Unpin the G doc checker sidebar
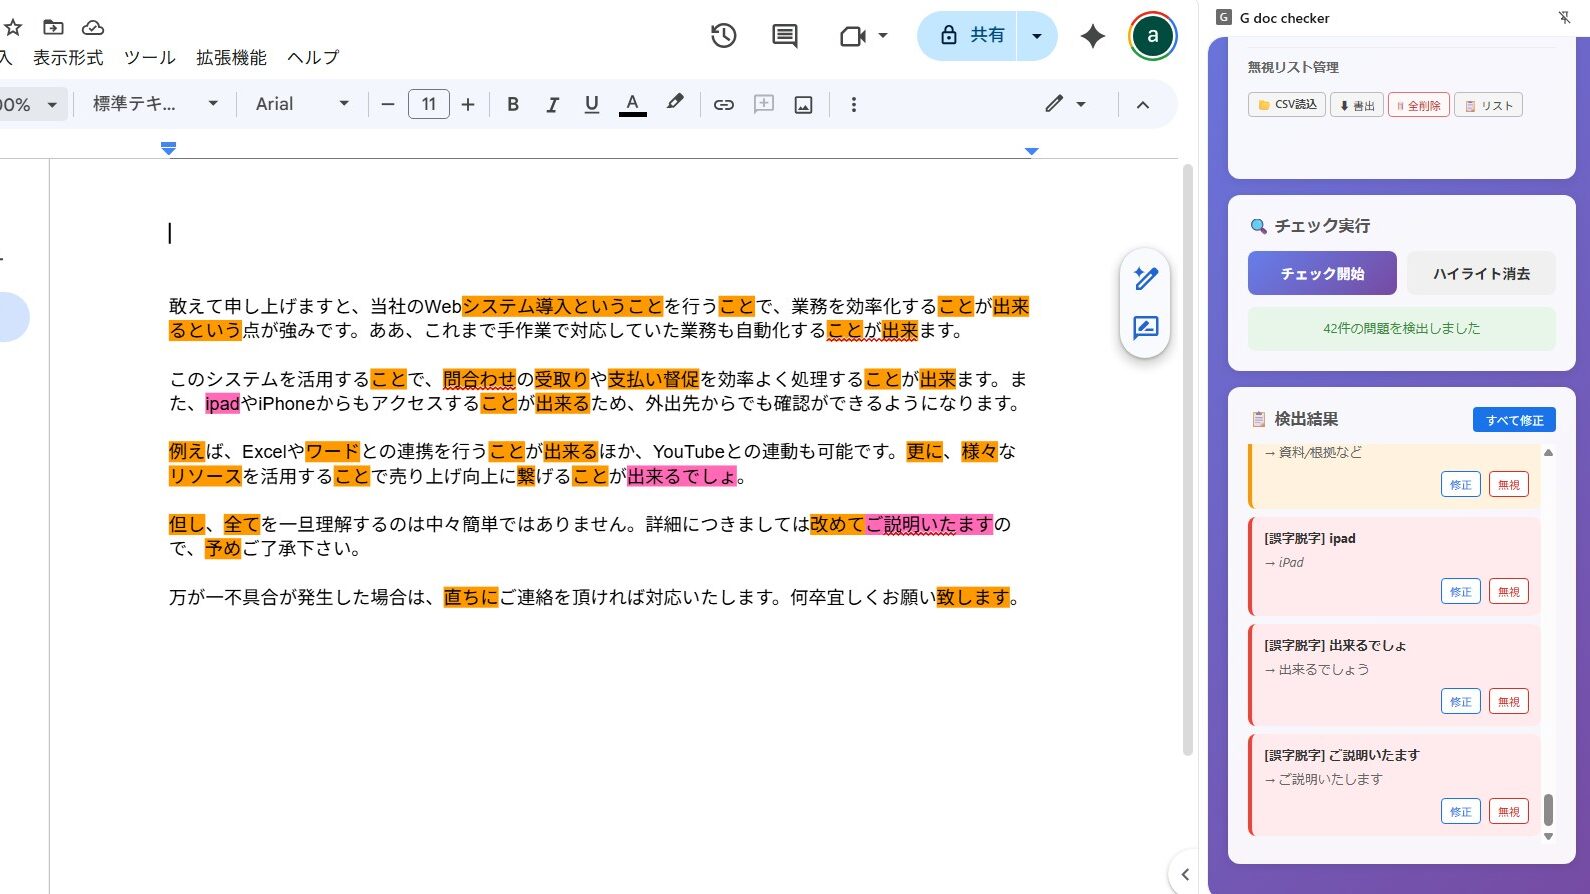The height and width of the screenshot is (894, 1590). [1564, 17]
